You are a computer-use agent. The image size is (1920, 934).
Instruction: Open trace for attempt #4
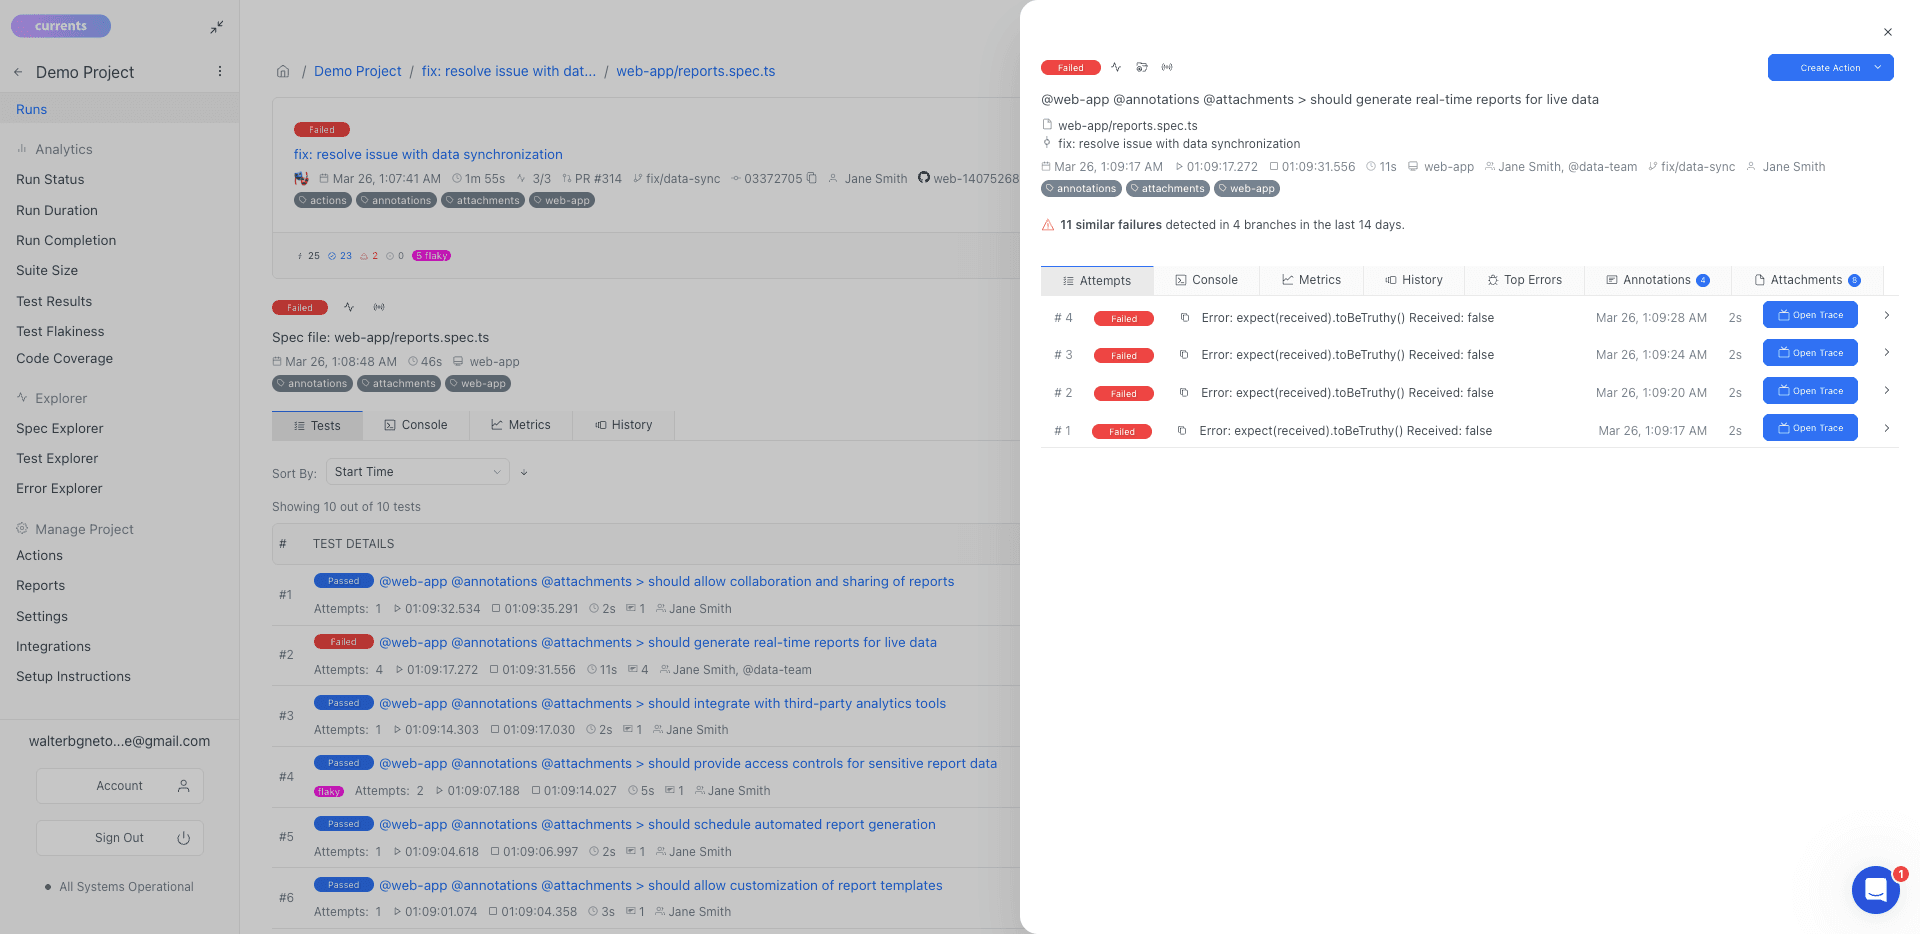(1810, 315)
